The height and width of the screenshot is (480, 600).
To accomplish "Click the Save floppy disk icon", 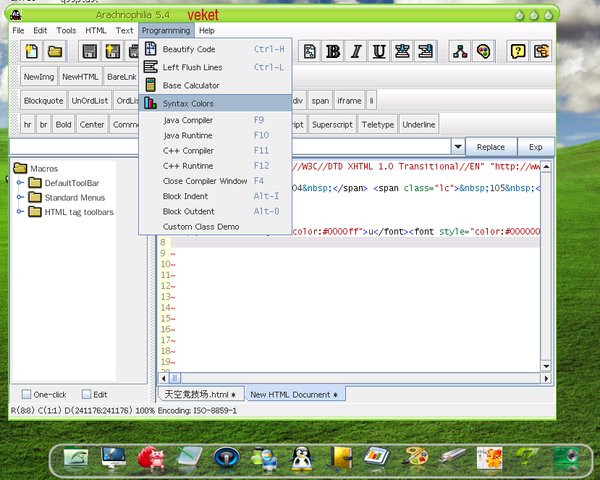I will 88,51.
